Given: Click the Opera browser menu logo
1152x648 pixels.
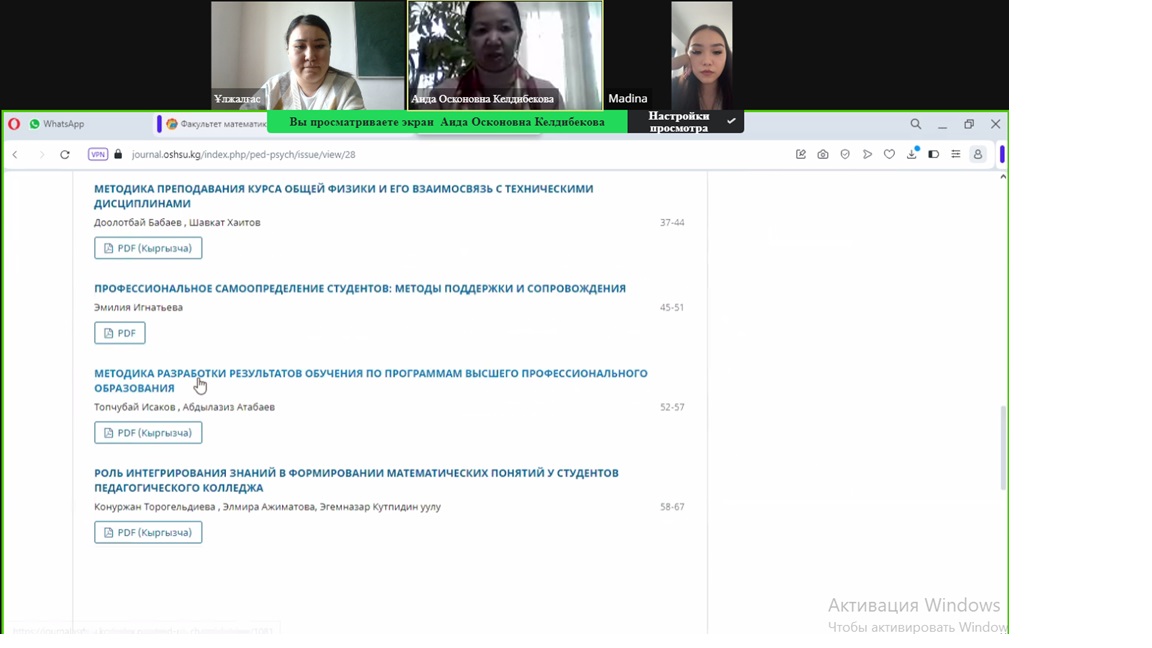Looking at the screenshot, I should (14, 124).
